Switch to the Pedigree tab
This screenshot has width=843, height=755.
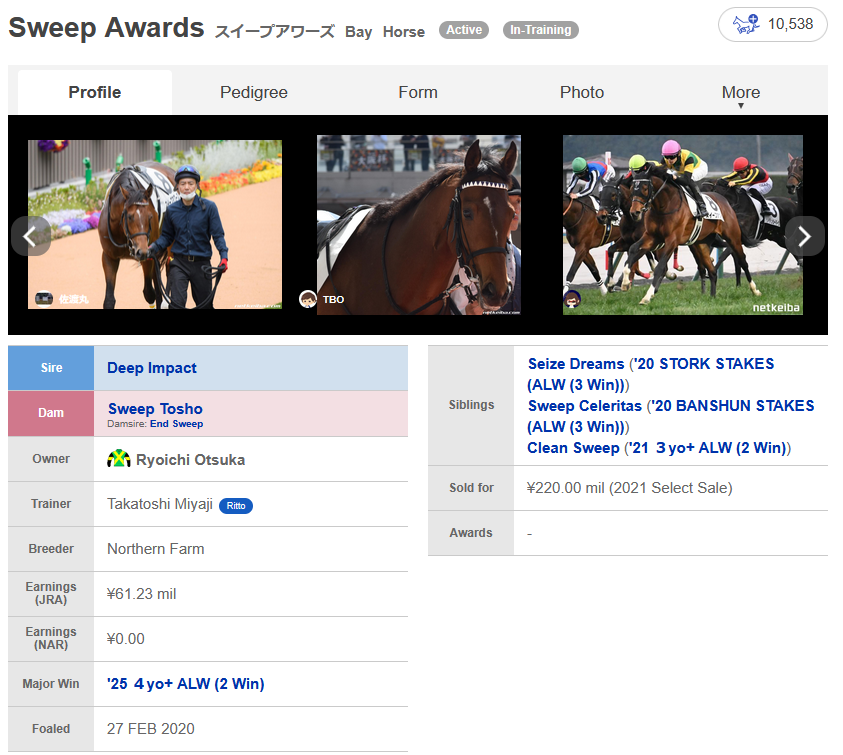point(254,92)
